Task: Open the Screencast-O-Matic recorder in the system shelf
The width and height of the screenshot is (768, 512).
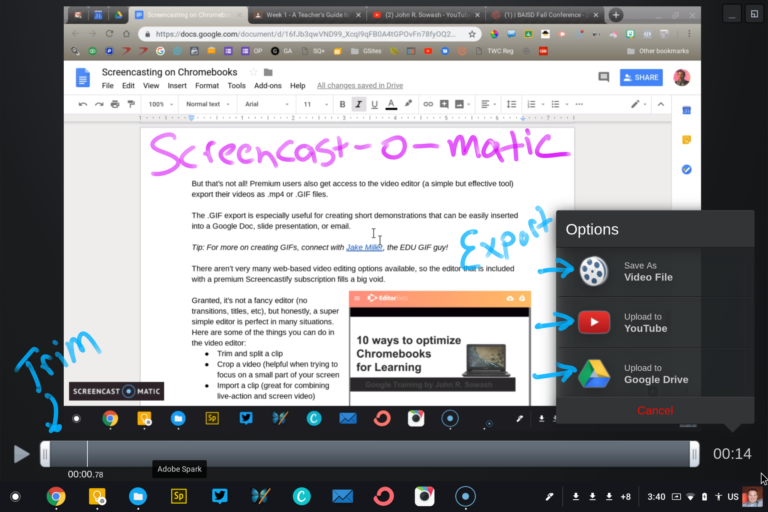Action: coord(465,497)
